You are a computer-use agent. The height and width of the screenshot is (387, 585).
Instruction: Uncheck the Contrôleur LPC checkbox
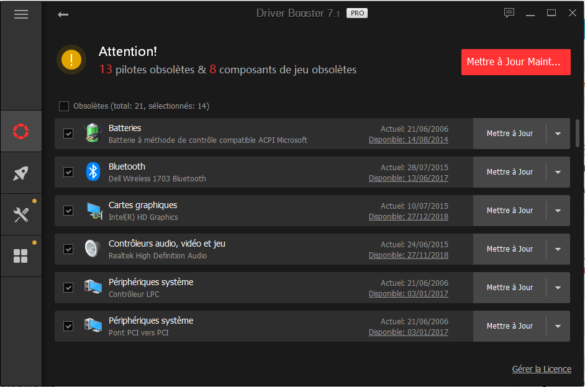tap(68, 287)
